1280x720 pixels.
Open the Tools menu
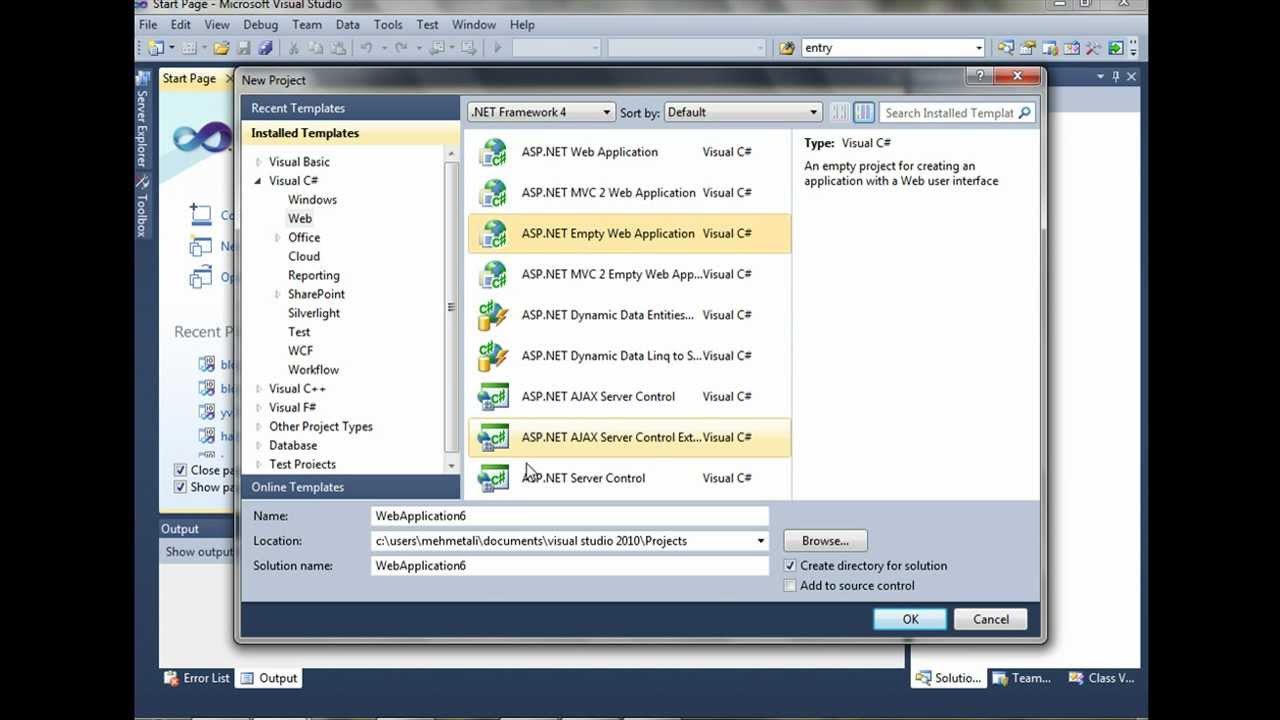point(388,25)
